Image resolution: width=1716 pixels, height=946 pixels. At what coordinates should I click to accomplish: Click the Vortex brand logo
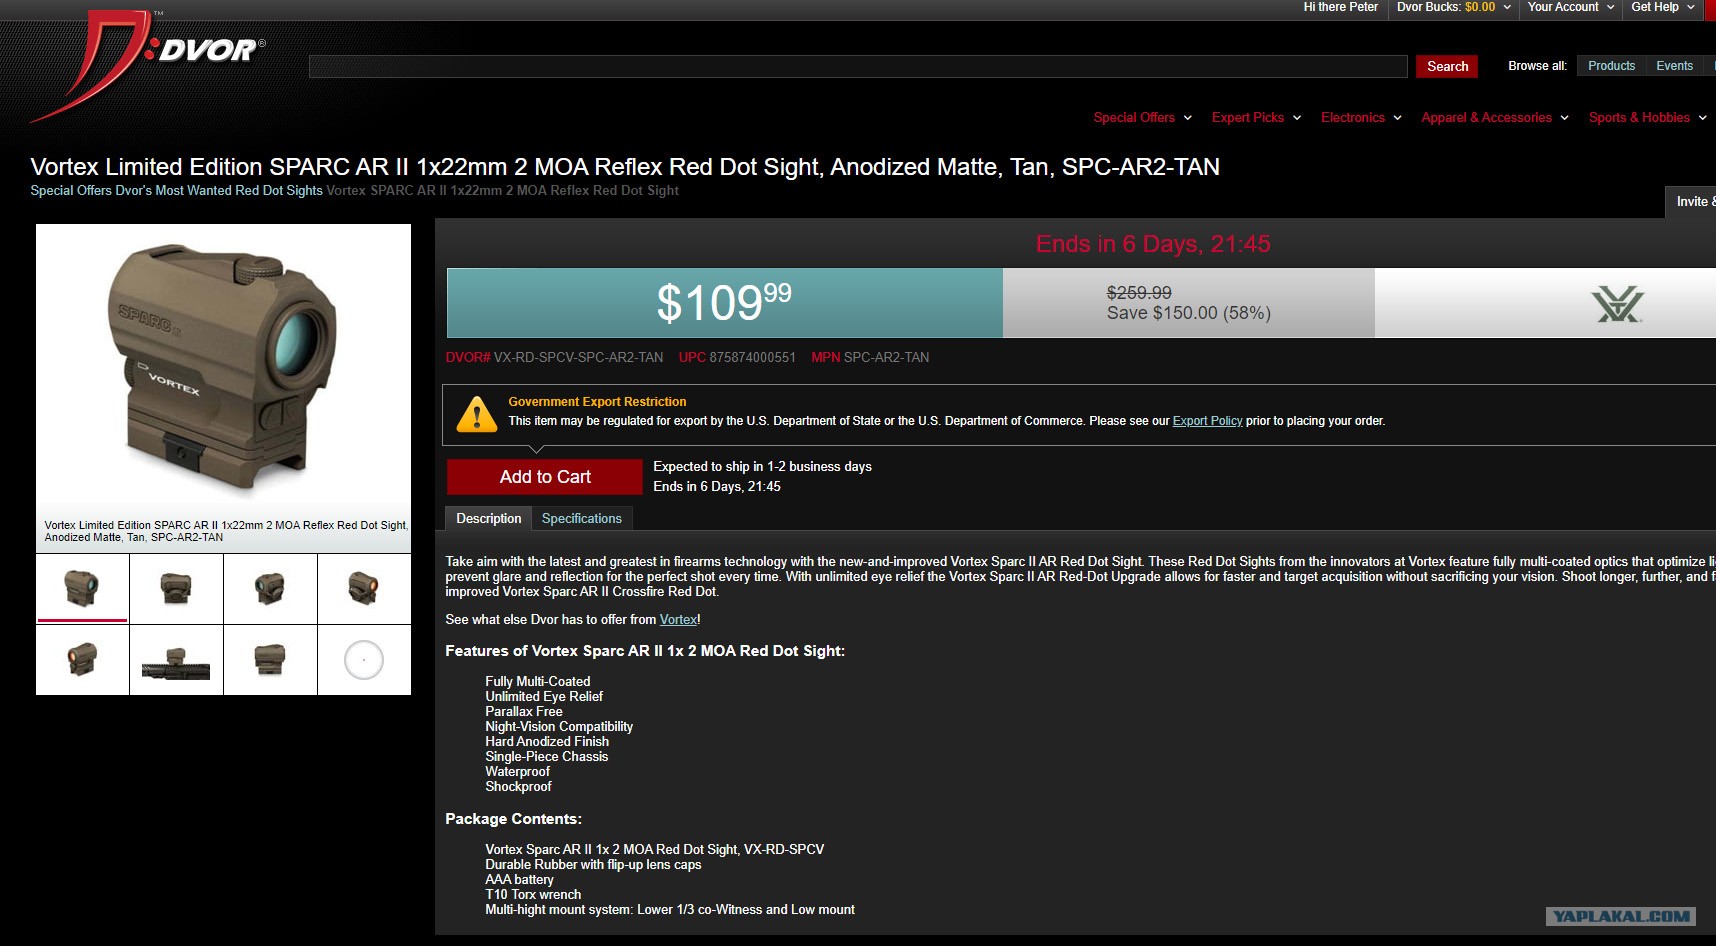coord(1617,304)
